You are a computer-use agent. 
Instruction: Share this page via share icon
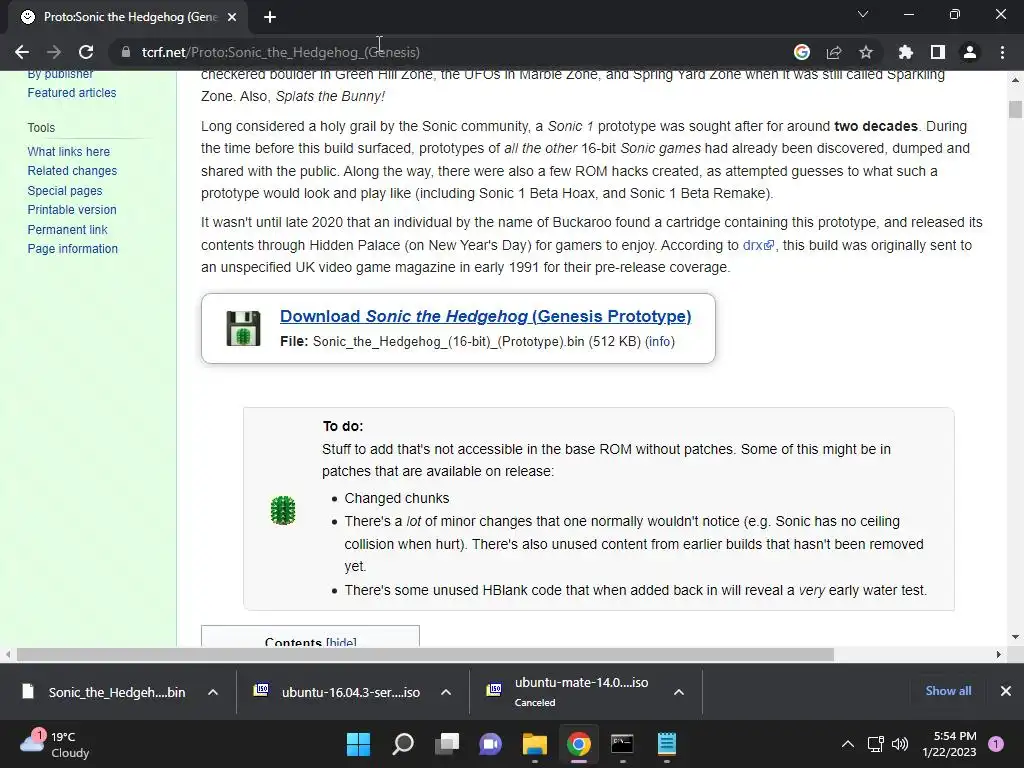[x=833, y=52]
